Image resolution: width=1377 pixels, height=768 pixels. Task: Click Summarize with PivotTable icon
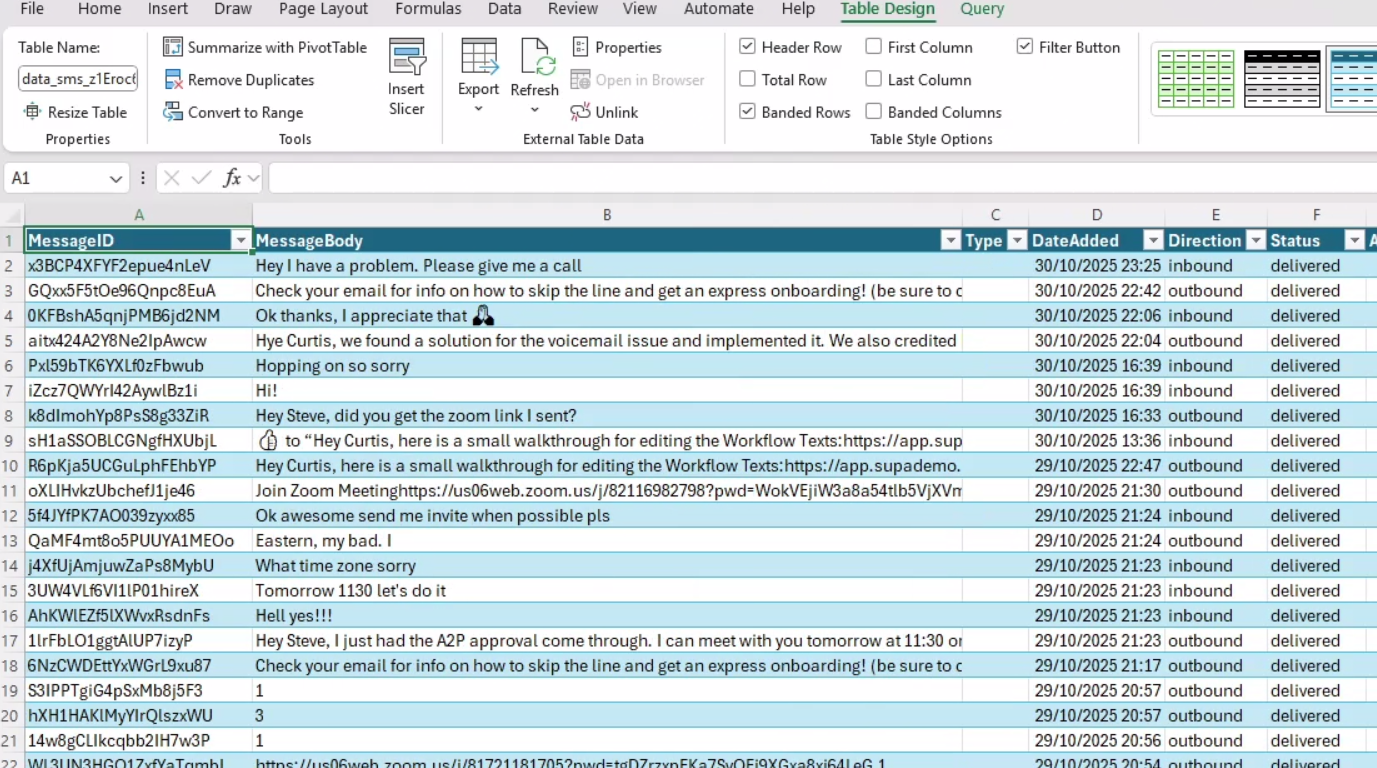coord(173,47)
